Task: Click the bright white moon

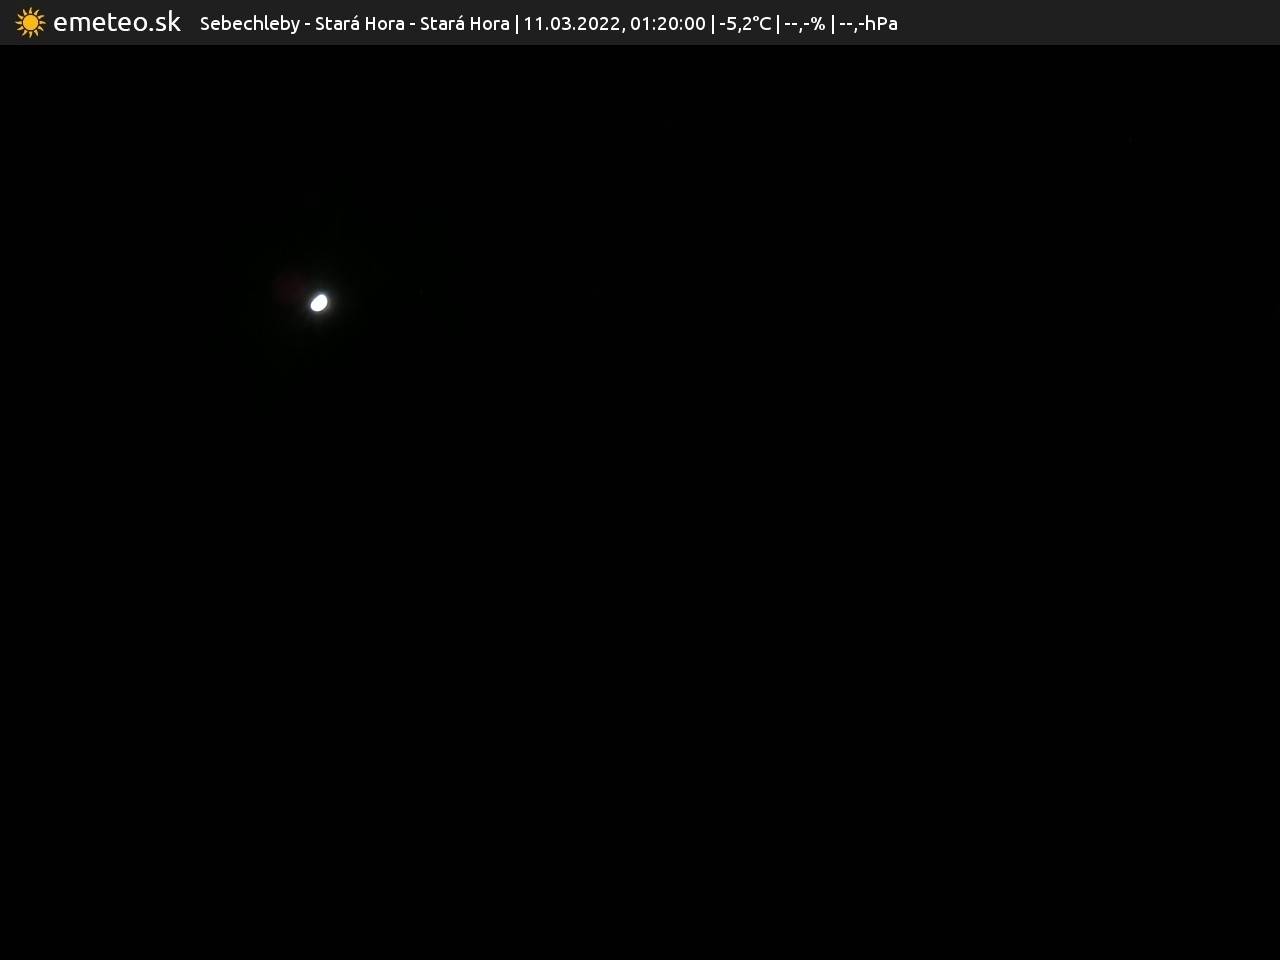Action: click(319, 302)
